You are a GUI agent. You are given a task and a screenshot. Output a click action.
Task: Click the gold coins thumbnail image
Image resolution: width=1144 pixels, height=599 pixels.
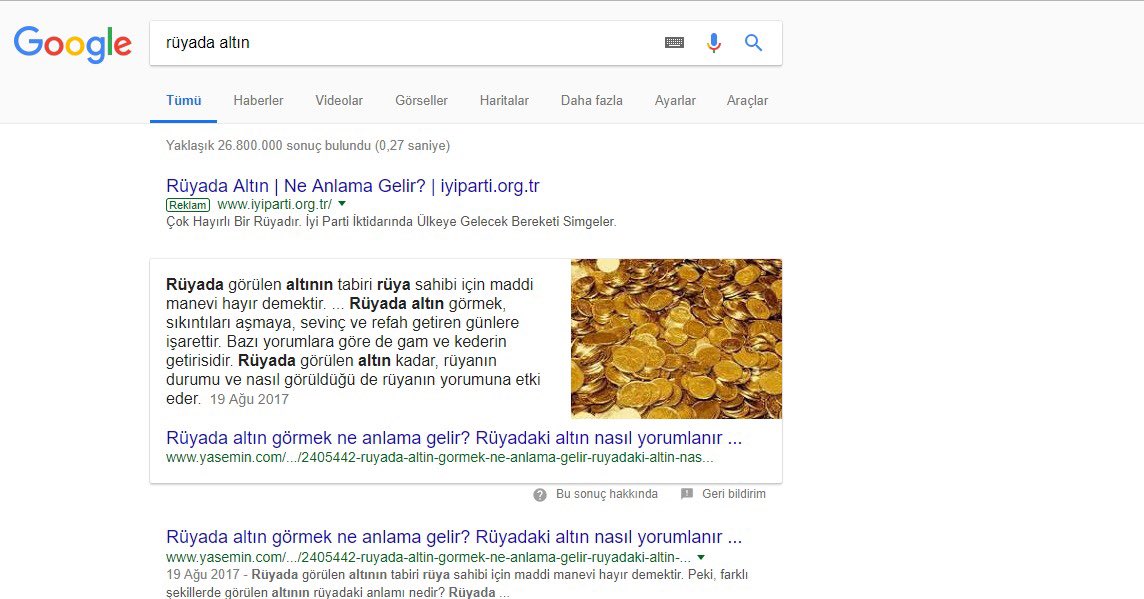[676, 338]
